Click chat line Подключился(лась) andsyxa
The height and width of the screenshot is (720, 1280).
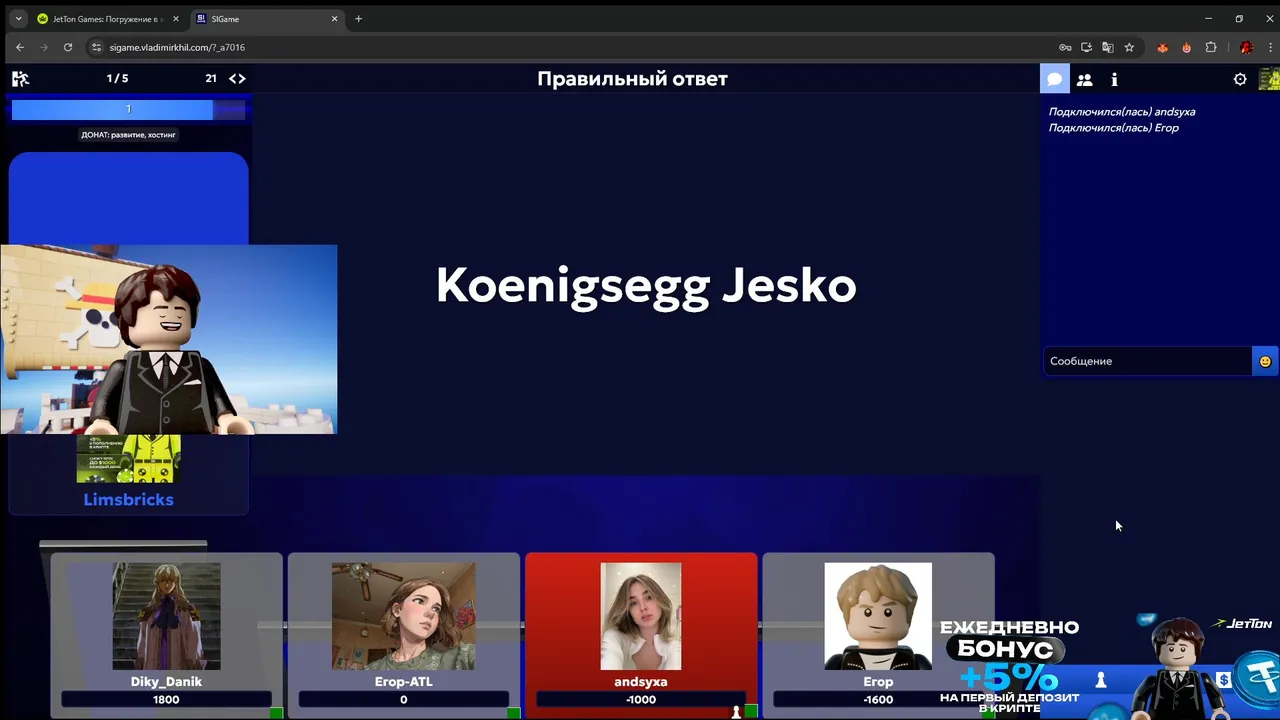(x=1122, y=112)
